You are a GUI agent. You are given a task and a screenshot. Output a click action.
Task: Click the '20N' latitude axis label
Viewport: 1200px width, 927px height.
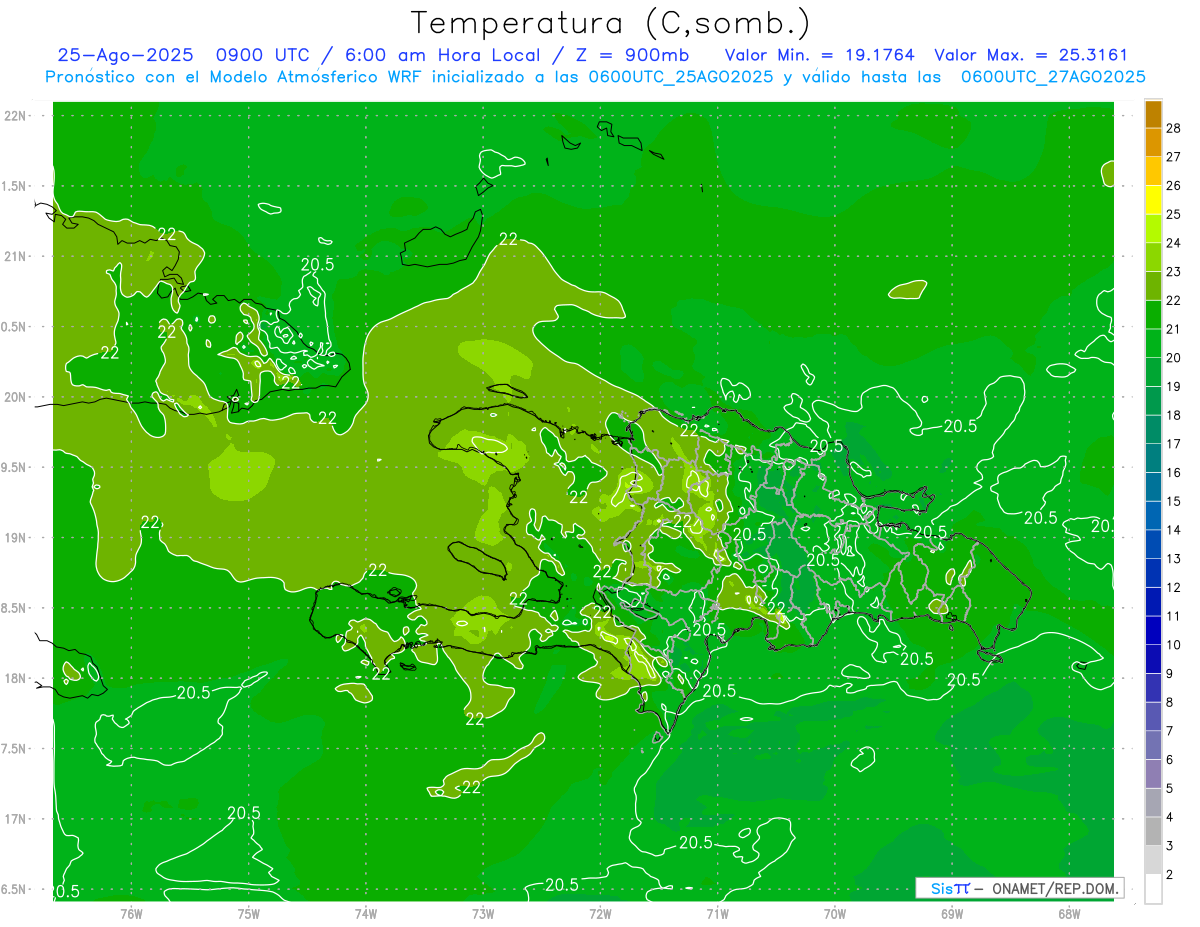point(16,397)
